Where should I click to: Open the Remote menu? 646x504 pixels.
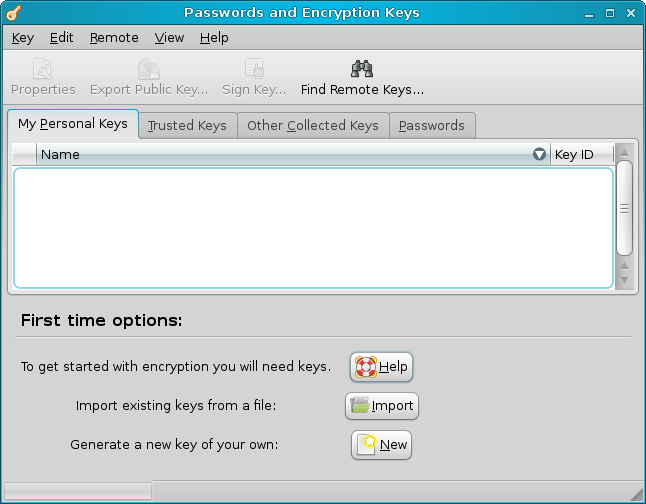pyautogui.click(x=114, y=38)
